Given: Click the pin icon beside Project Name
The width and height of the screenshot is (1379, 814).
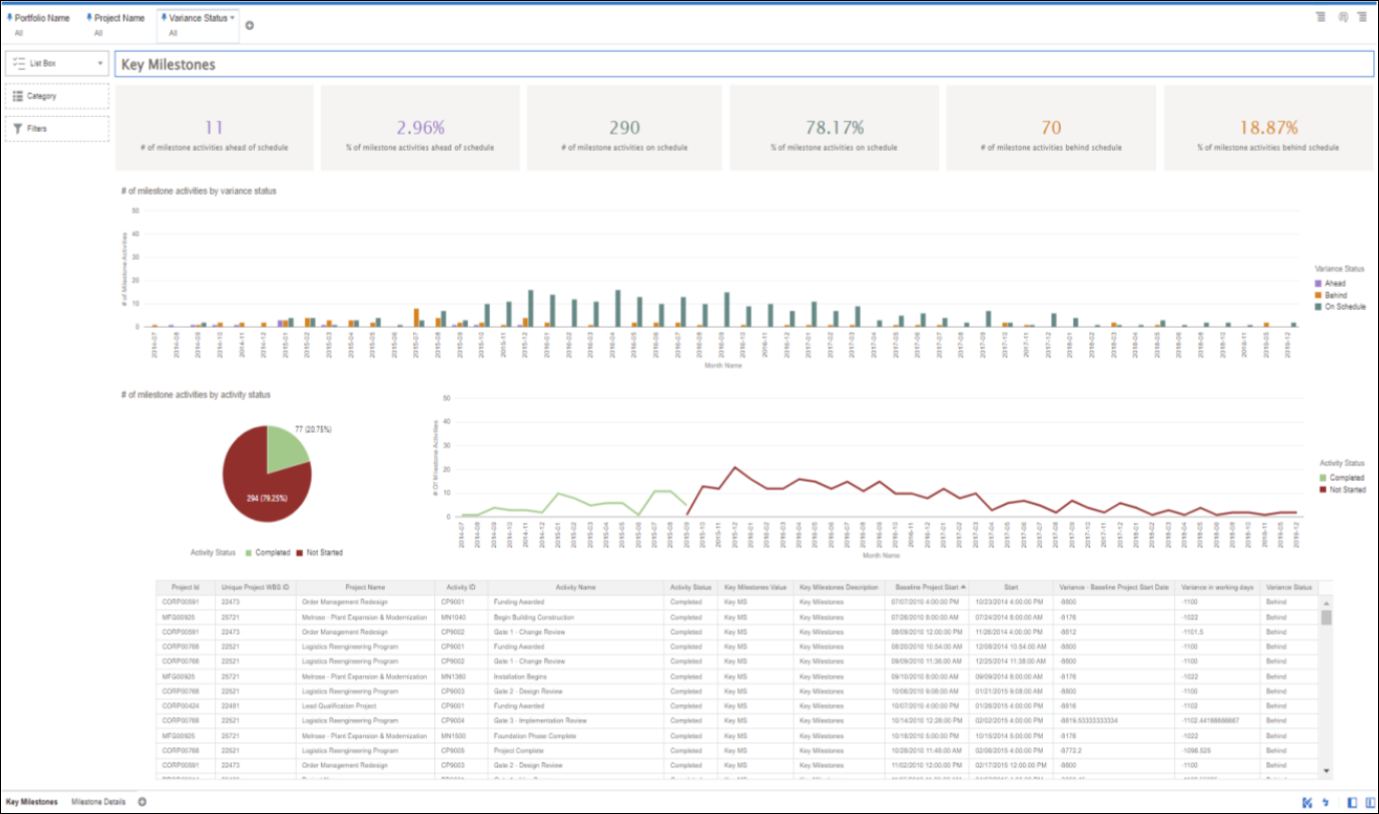Looking at the screenshot, I should 89,18.
